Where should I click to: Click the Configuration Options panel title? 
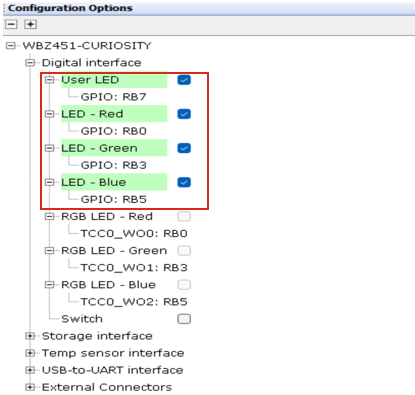click(70, 8)
